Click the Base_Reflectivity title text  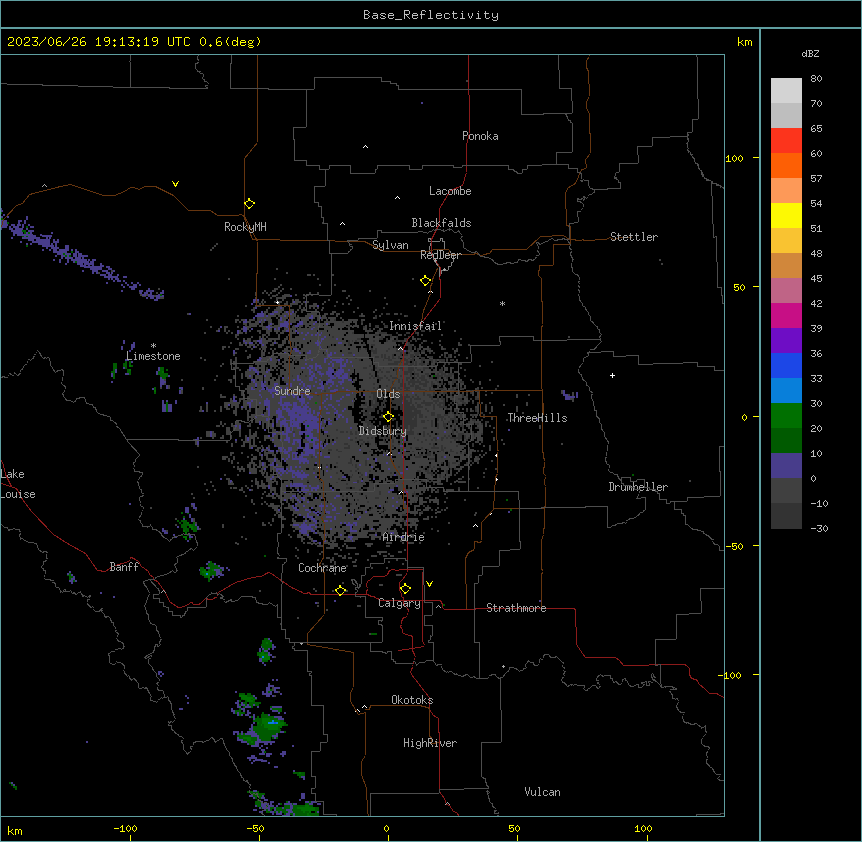pos(431,15)
